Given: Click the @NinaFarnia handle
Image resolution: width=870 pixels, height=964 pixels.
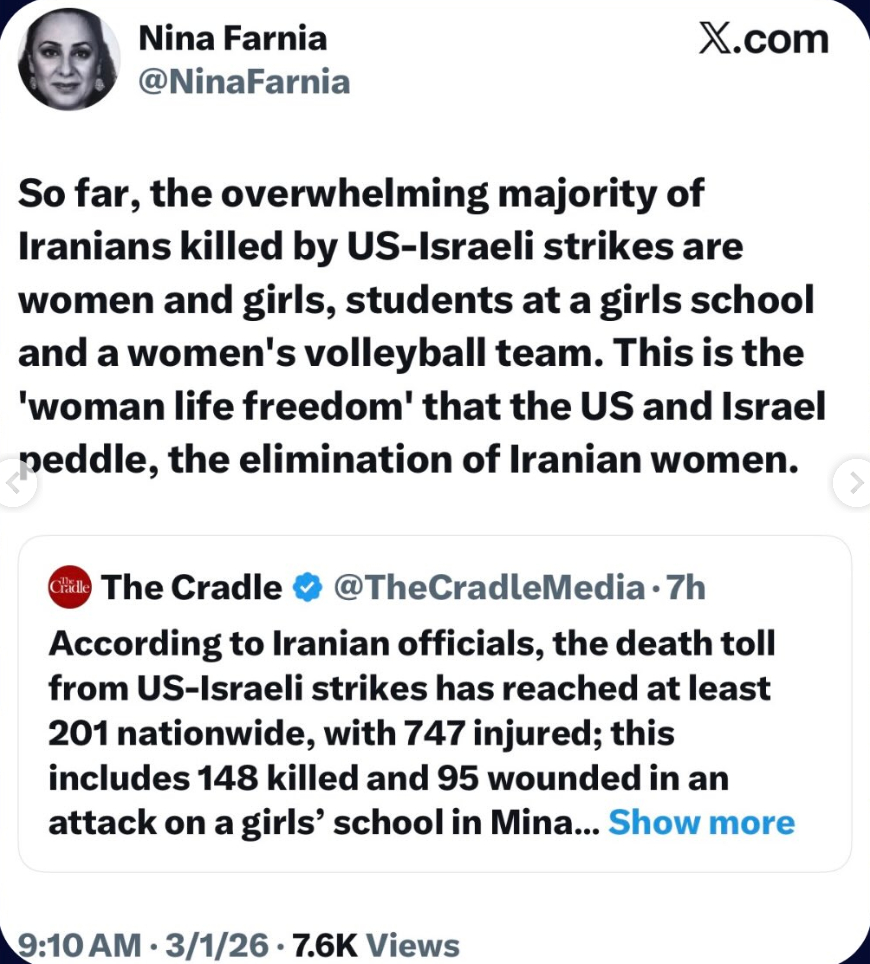Looking at the screenshot, I should [243, 82].
